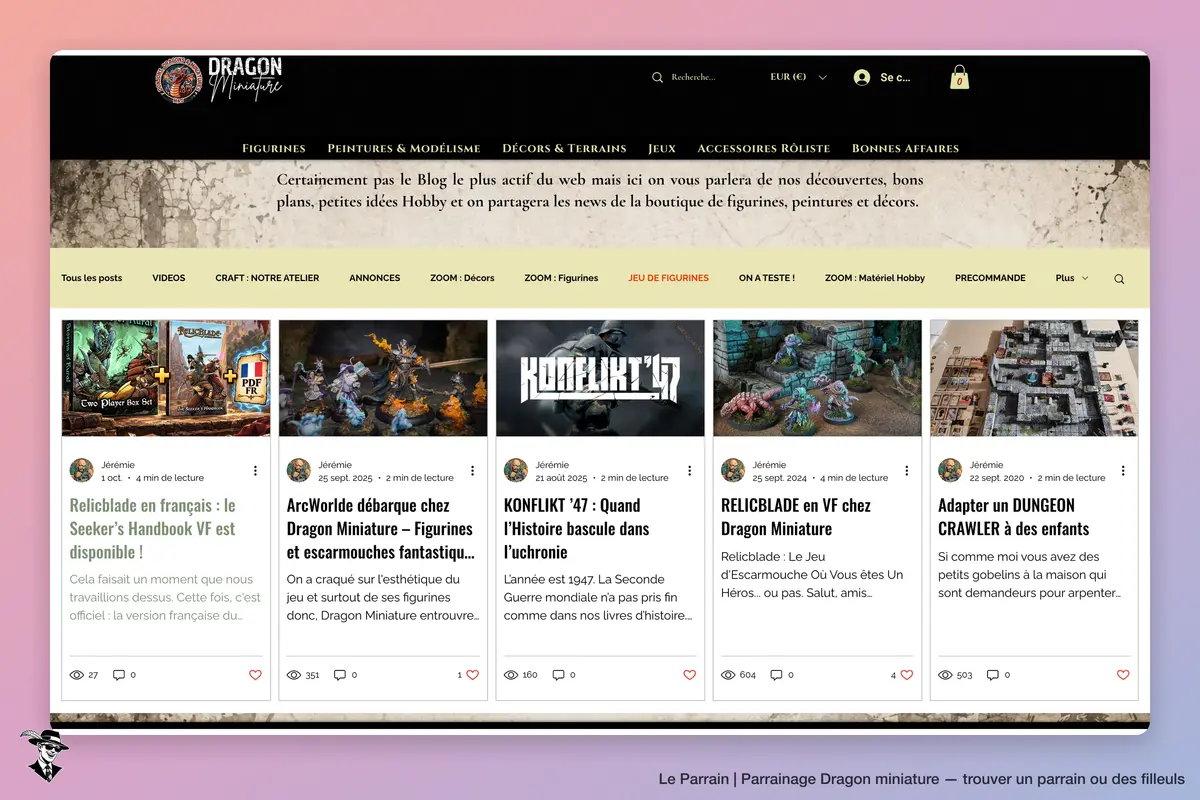Open the shopping cart bag icon
The image size is (1200, 800).
(x=959, y=77)
